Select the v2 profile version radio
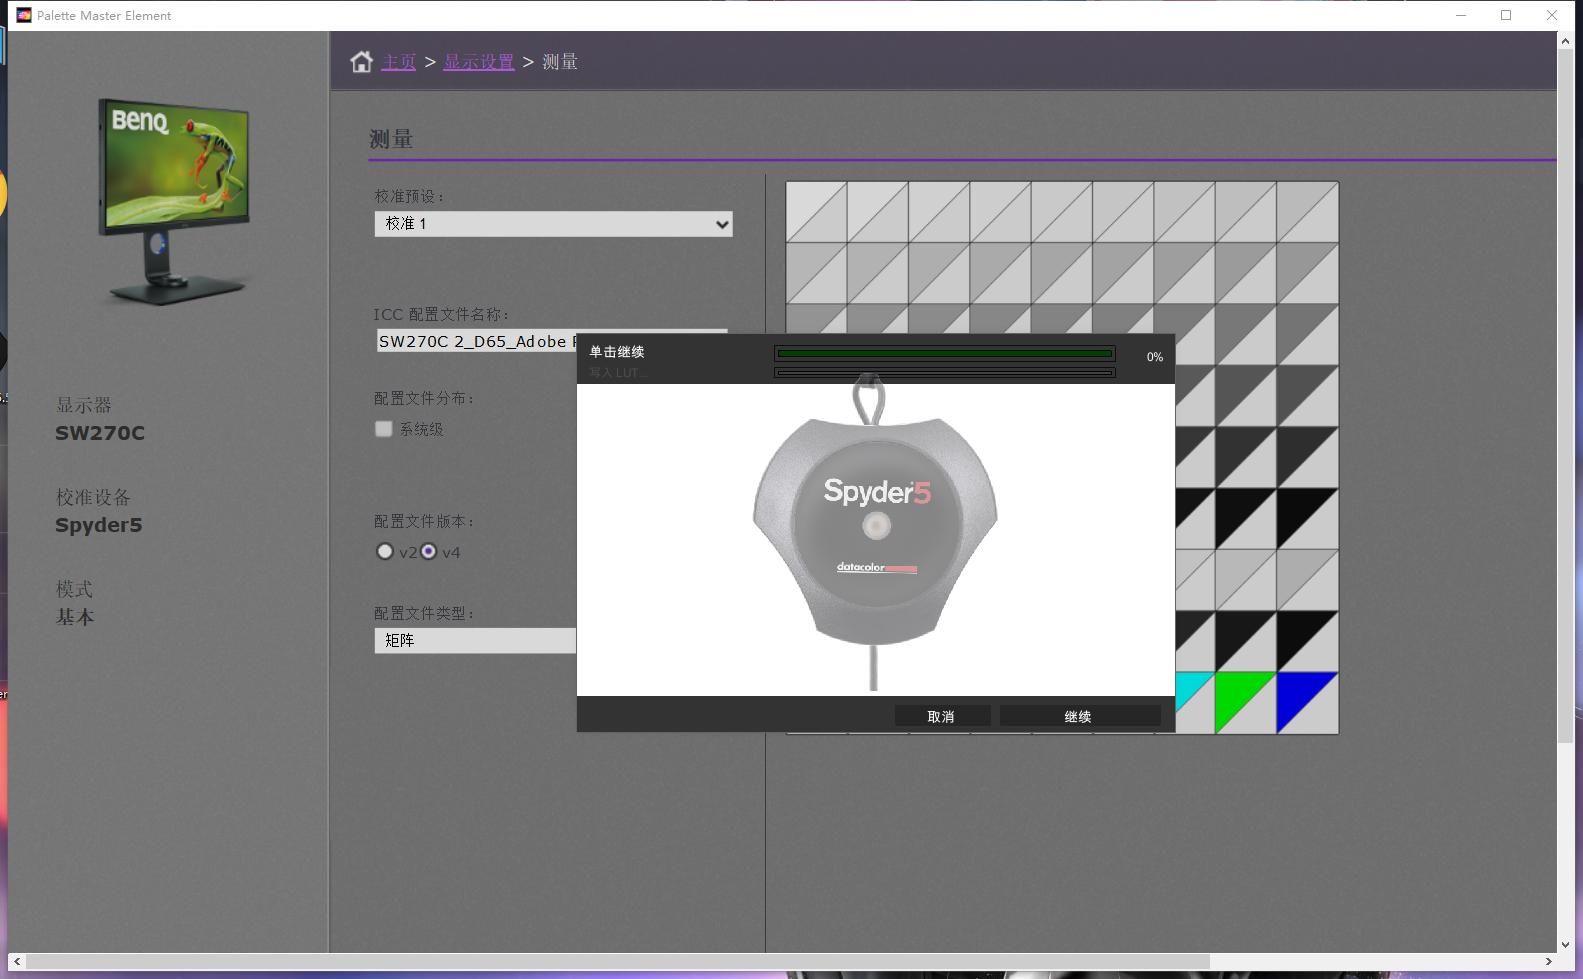 pyautogui.click(x=385, y=552)
